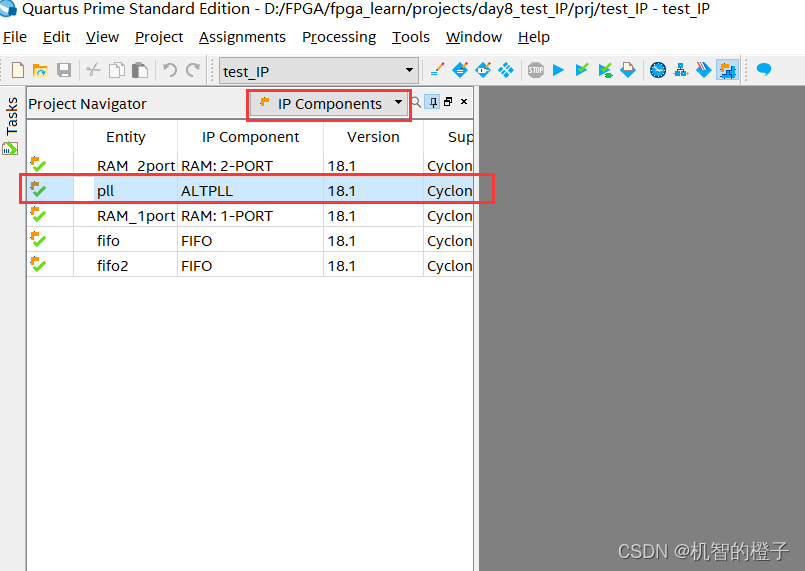805x571 pixels.
Task: Click the status icon of fifo2 row
Action: (x=38, y=264)
